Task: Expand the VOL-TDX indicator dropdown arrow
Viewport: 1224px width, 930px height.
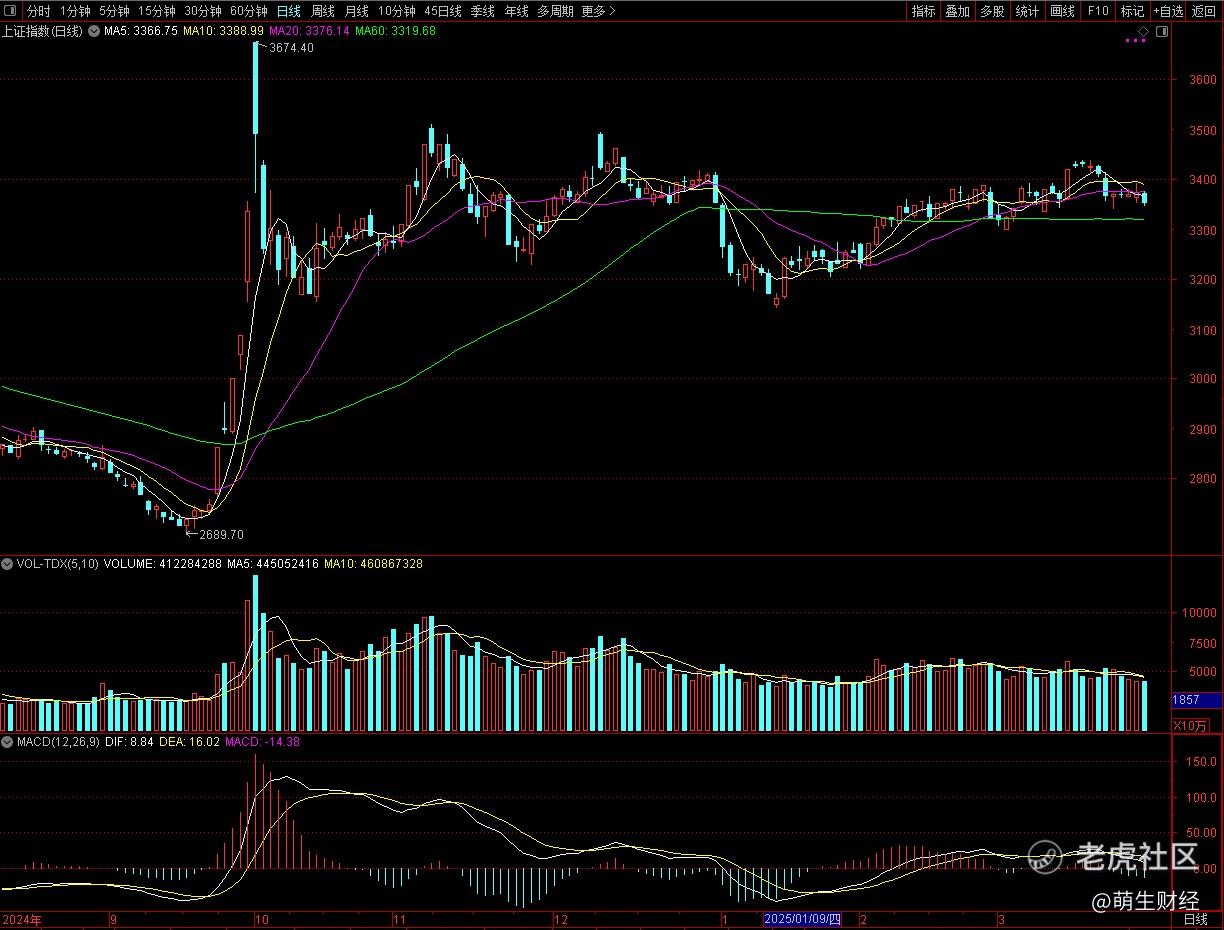Action: 8,564
